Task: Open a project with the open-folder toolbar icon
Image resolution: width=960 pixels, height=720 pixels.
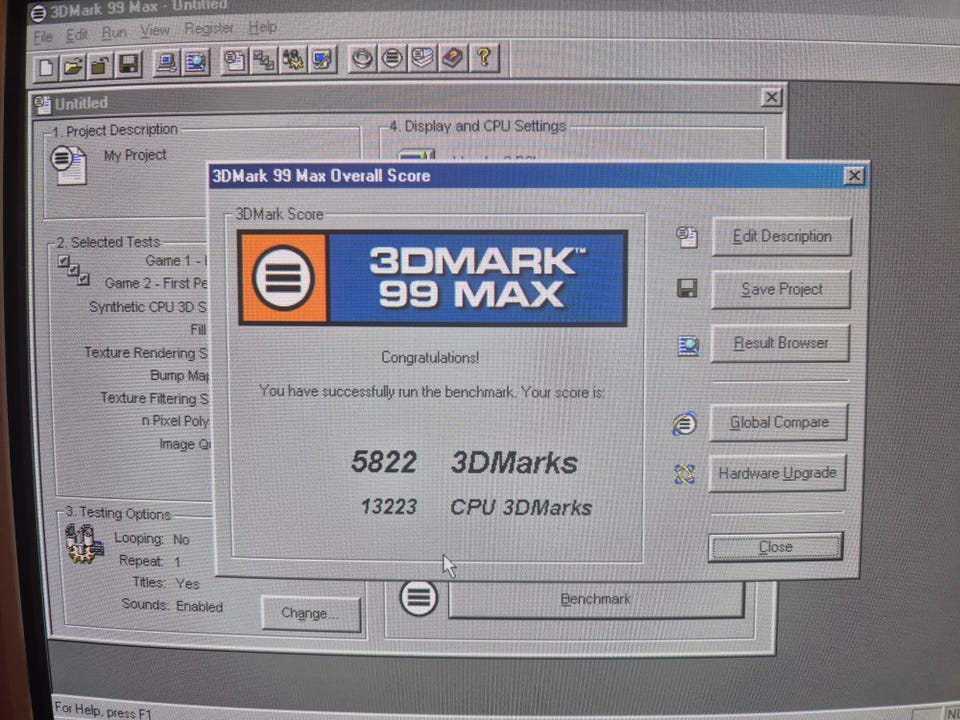Action: 73,66
